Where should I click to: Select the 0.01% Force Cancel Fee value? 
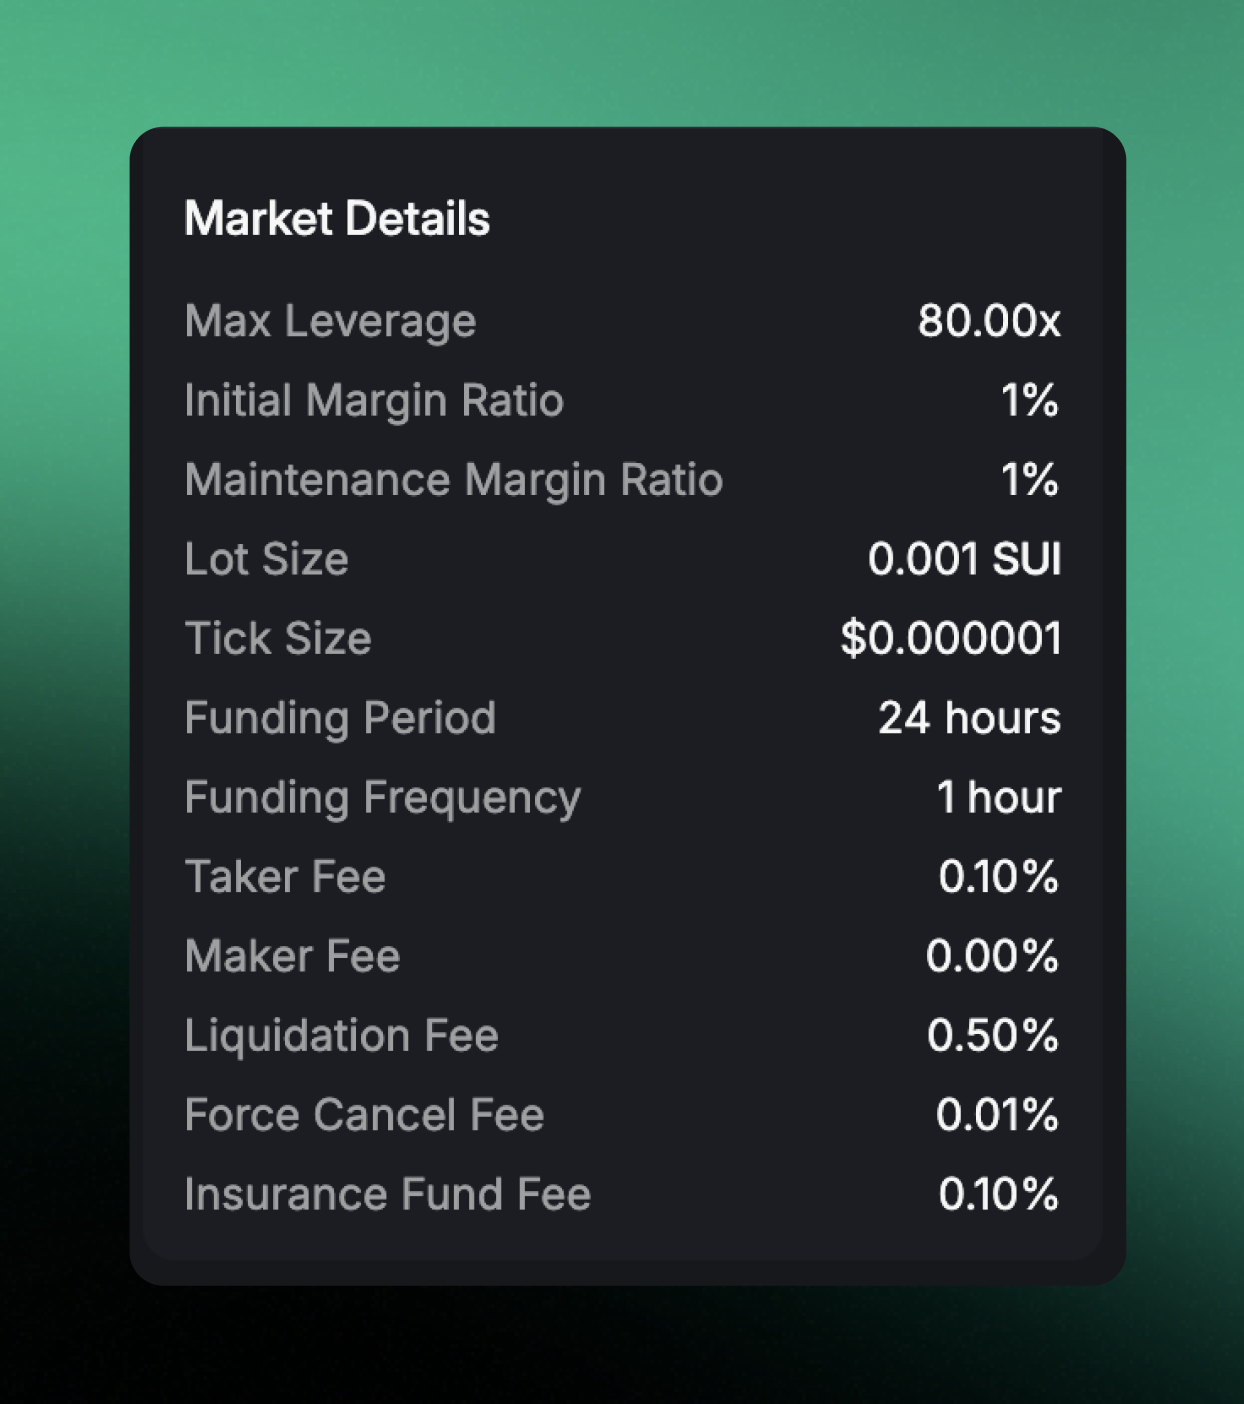(x=996, y=1115)
